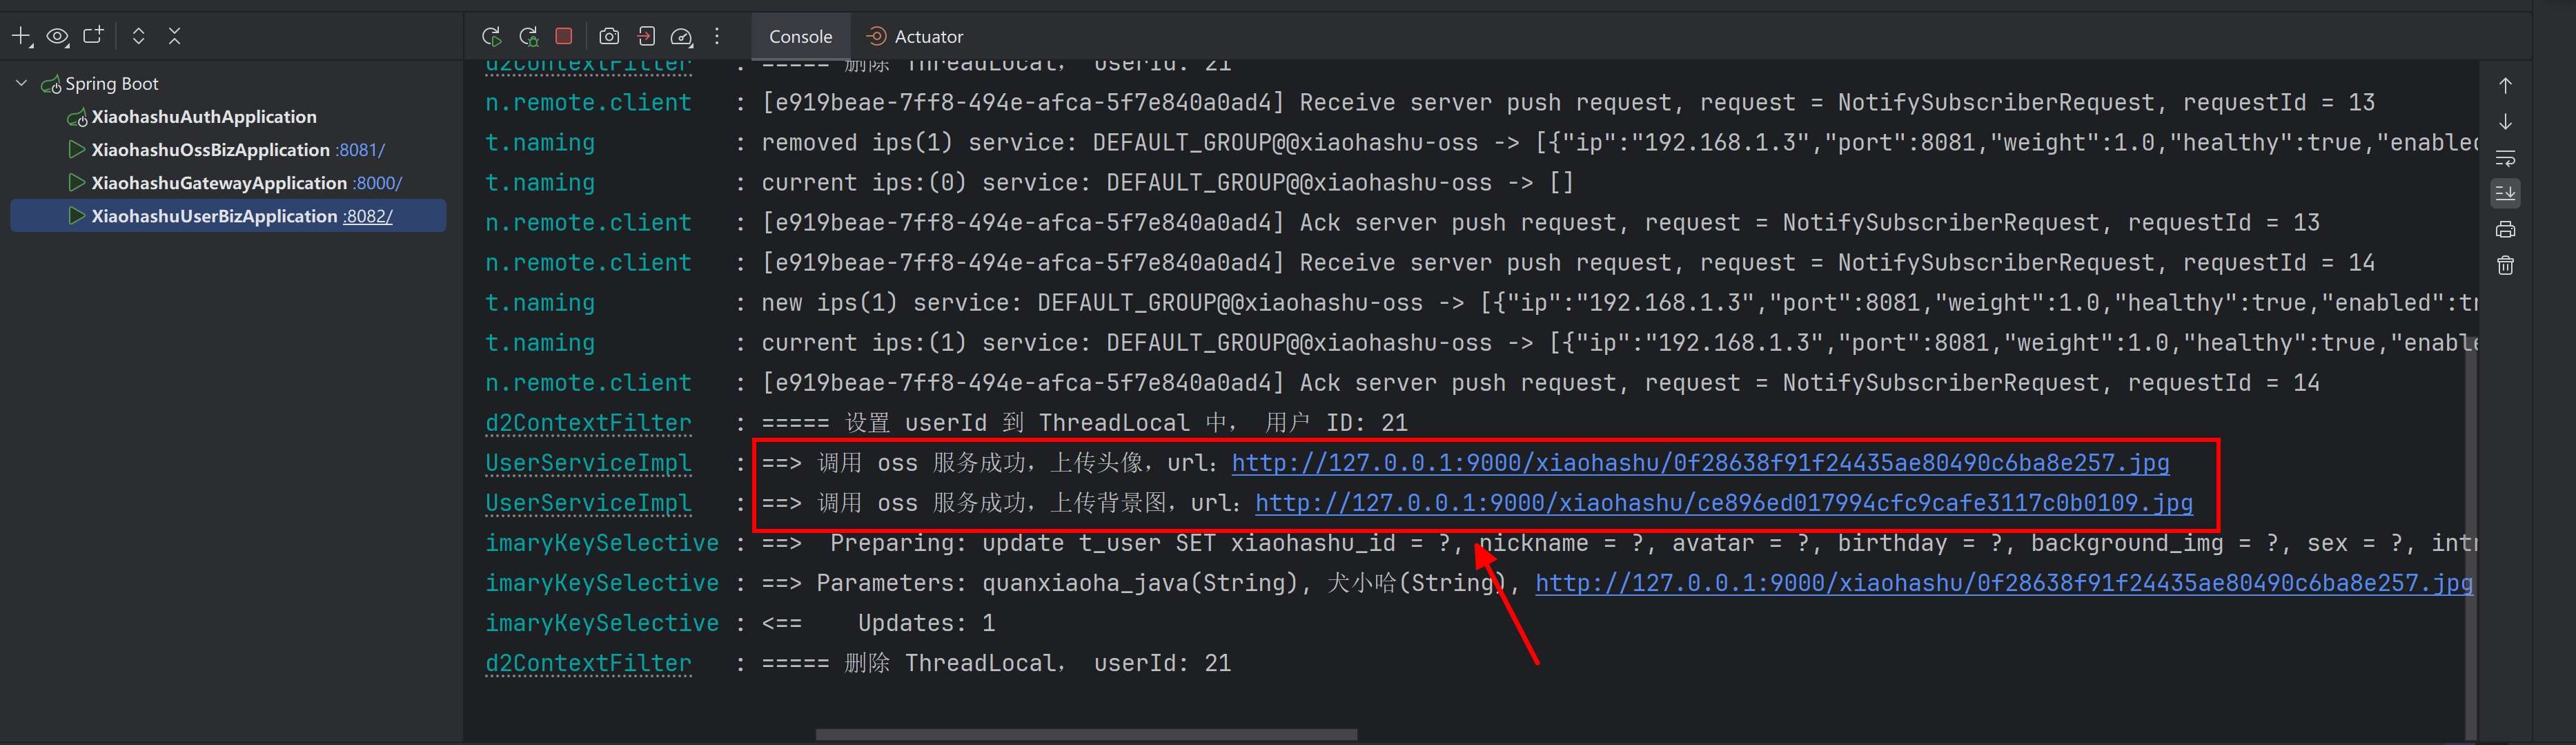
Task: Click the profiler gauge icon
Action: (x=682, y=37)
